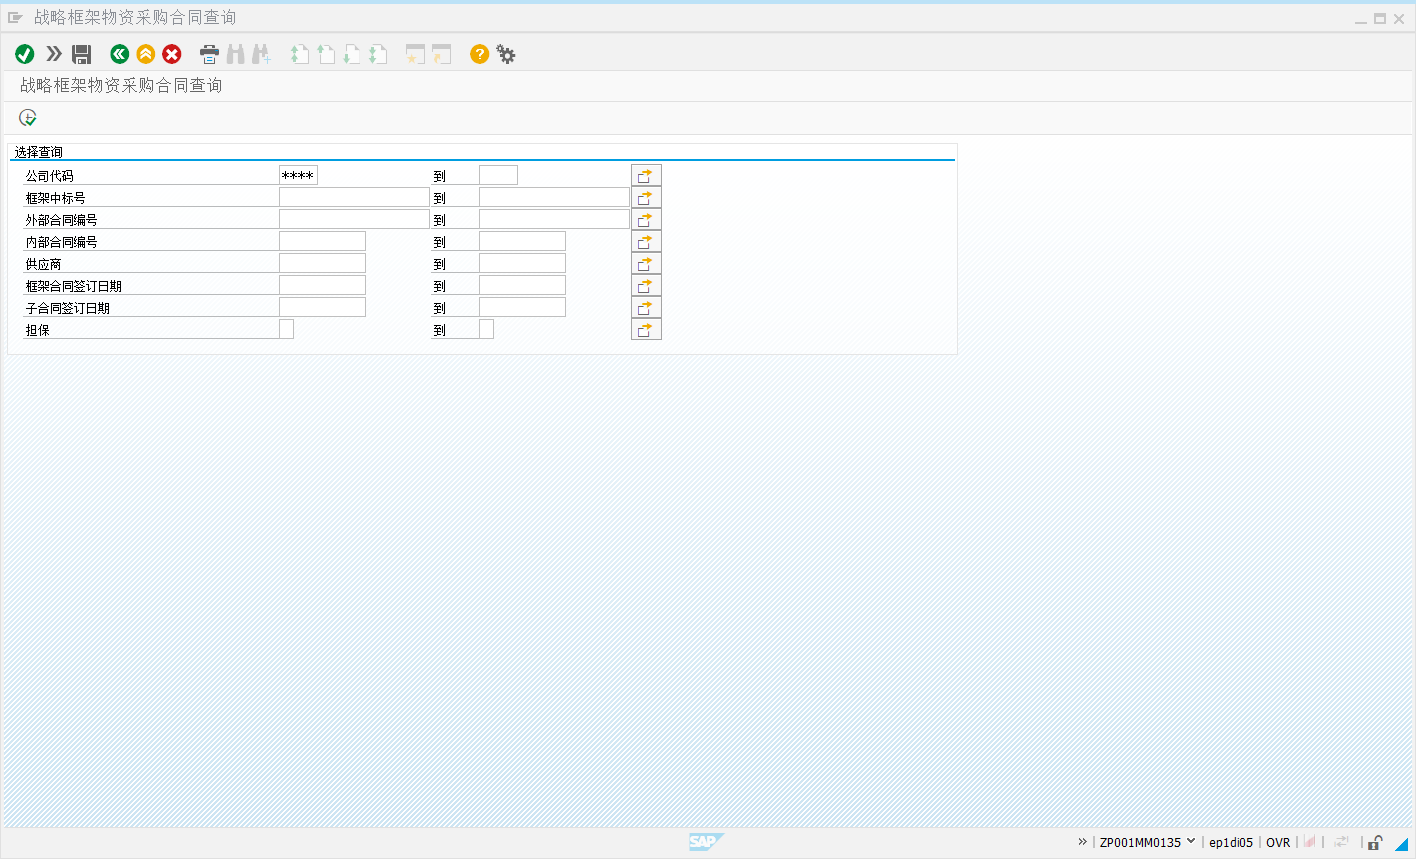Open the yellow Help question mark icon
Image resolution: width=1416 pixels, height=859 pixels.
pyautogui.click(x=480, y=54)
